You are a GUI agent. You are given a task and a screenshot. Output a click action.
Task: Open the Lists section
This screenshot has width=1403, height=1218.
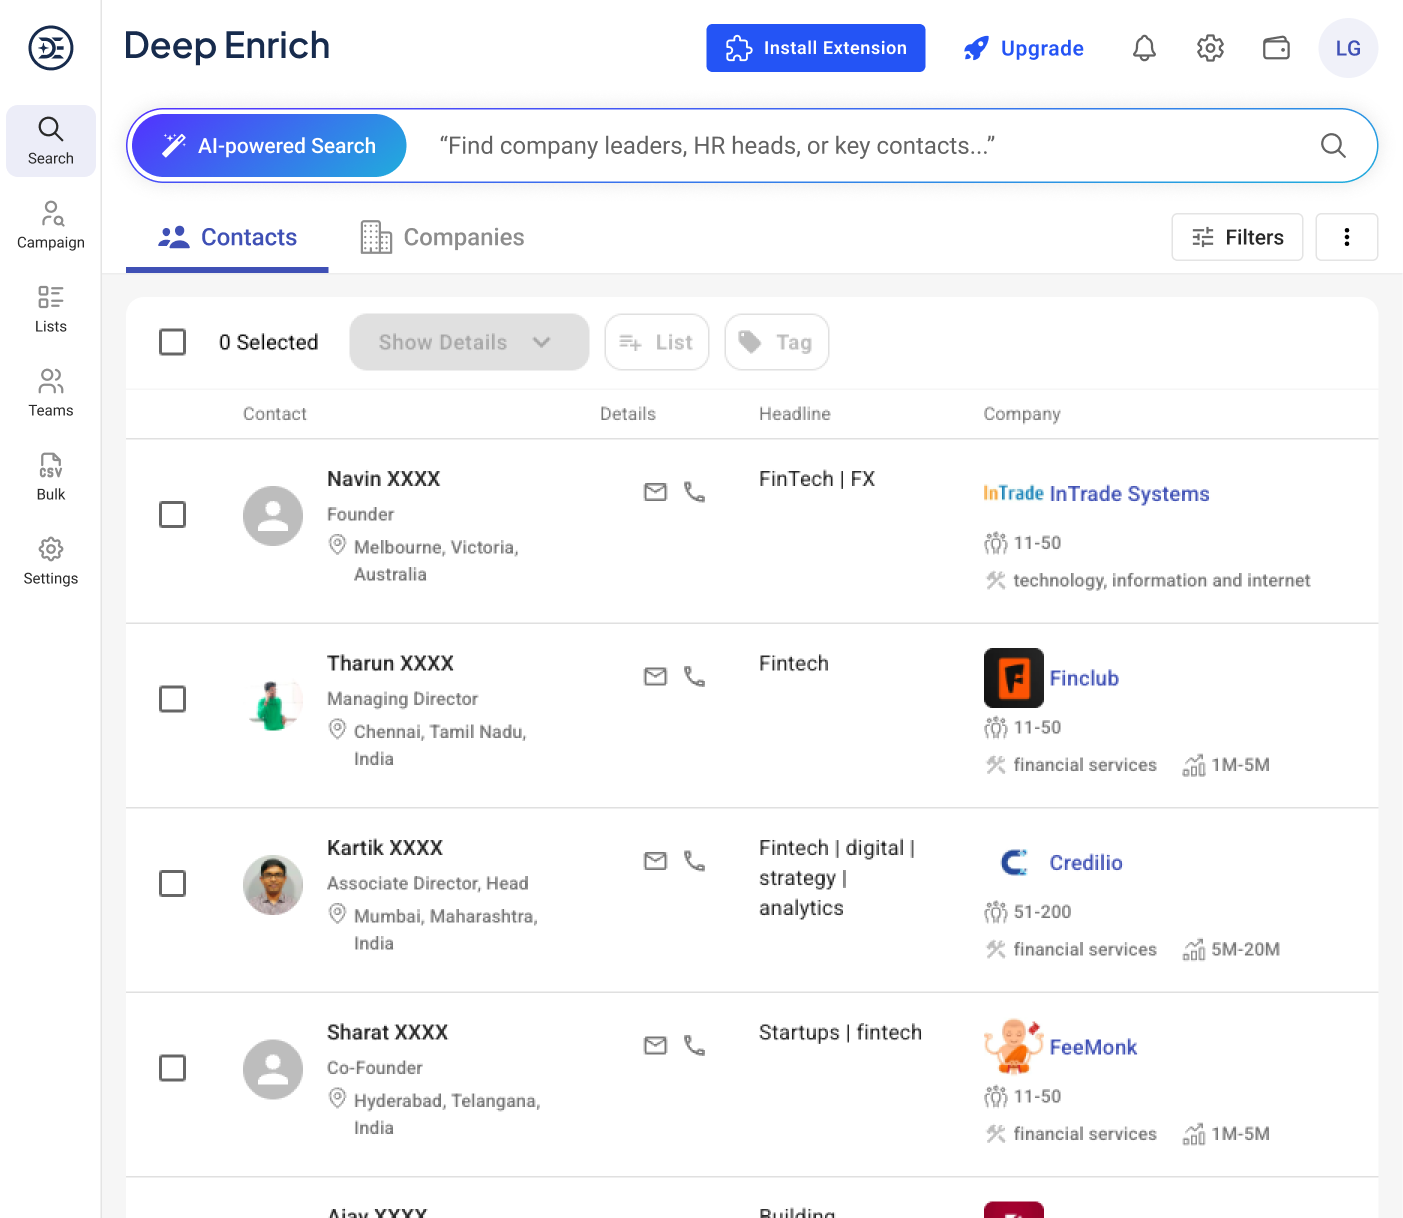coord(50,308)
